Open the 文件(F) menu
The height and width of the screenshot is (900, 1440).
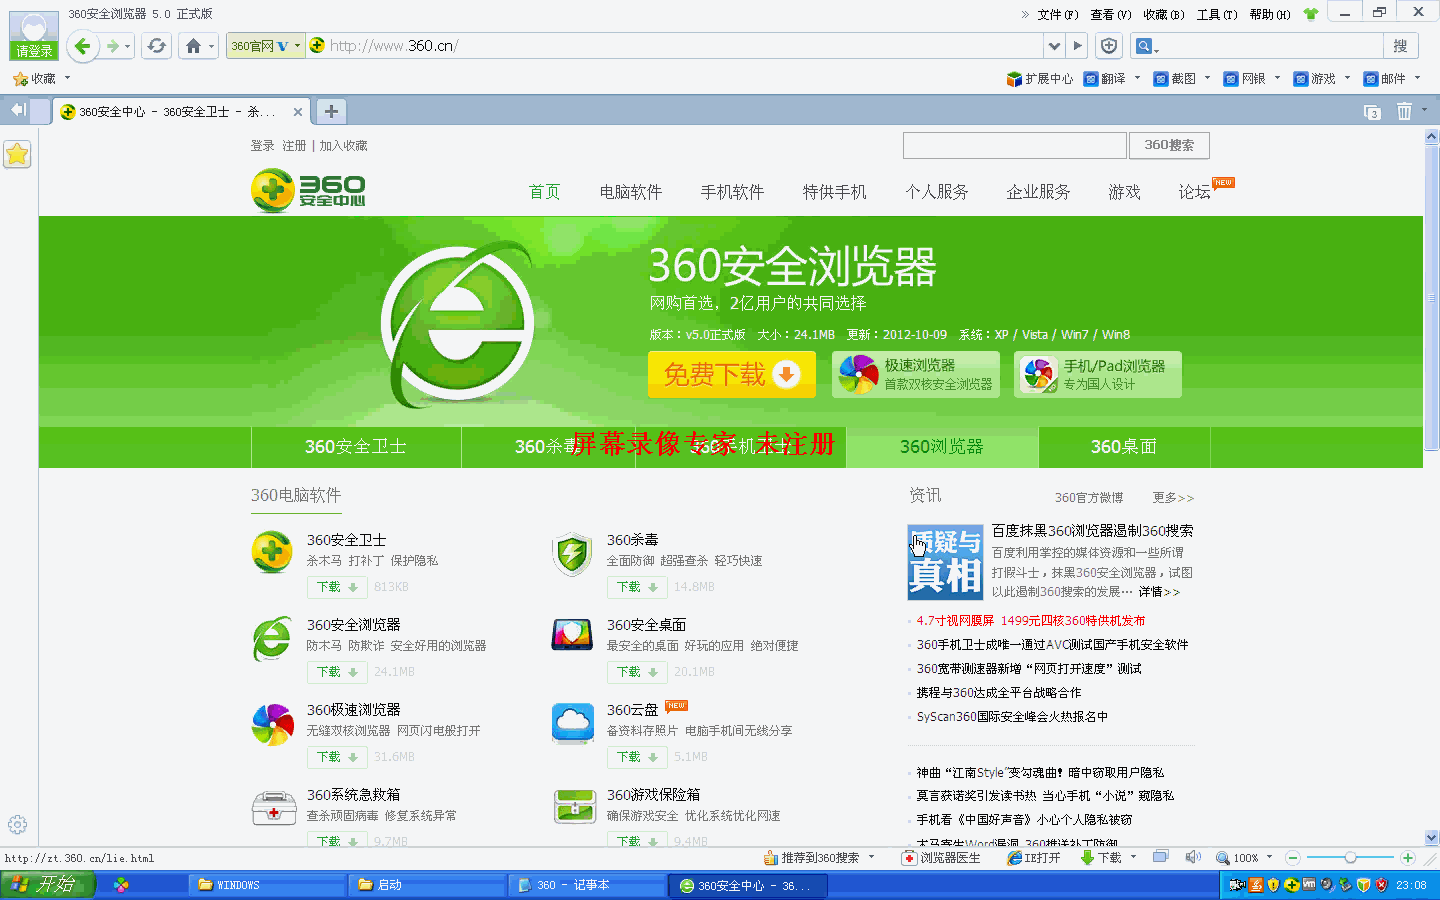1058,14
